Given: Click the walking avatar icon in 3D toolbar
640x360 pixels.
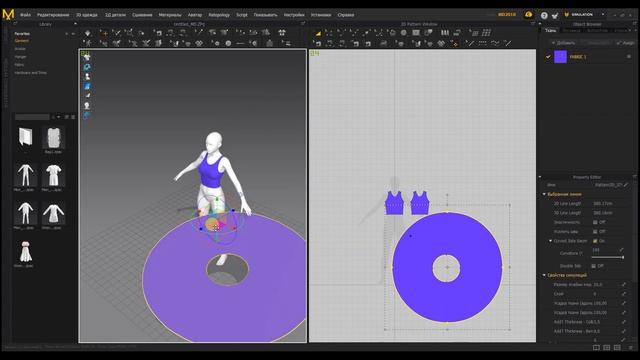Looking at the screenshot, I should [x=88, y=43].
